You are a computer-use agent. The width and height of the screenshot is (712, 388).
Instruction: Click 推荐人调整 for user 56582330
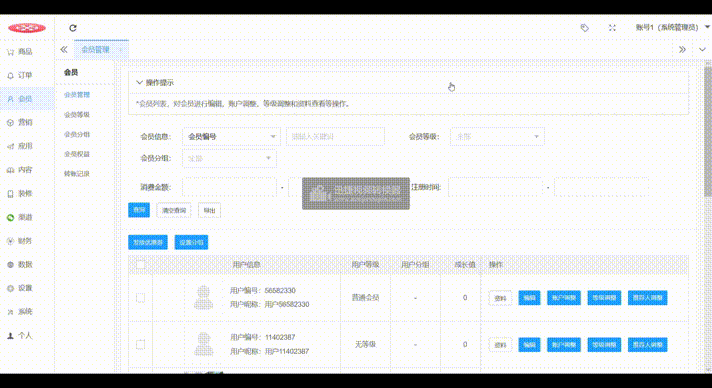[648, 298]
